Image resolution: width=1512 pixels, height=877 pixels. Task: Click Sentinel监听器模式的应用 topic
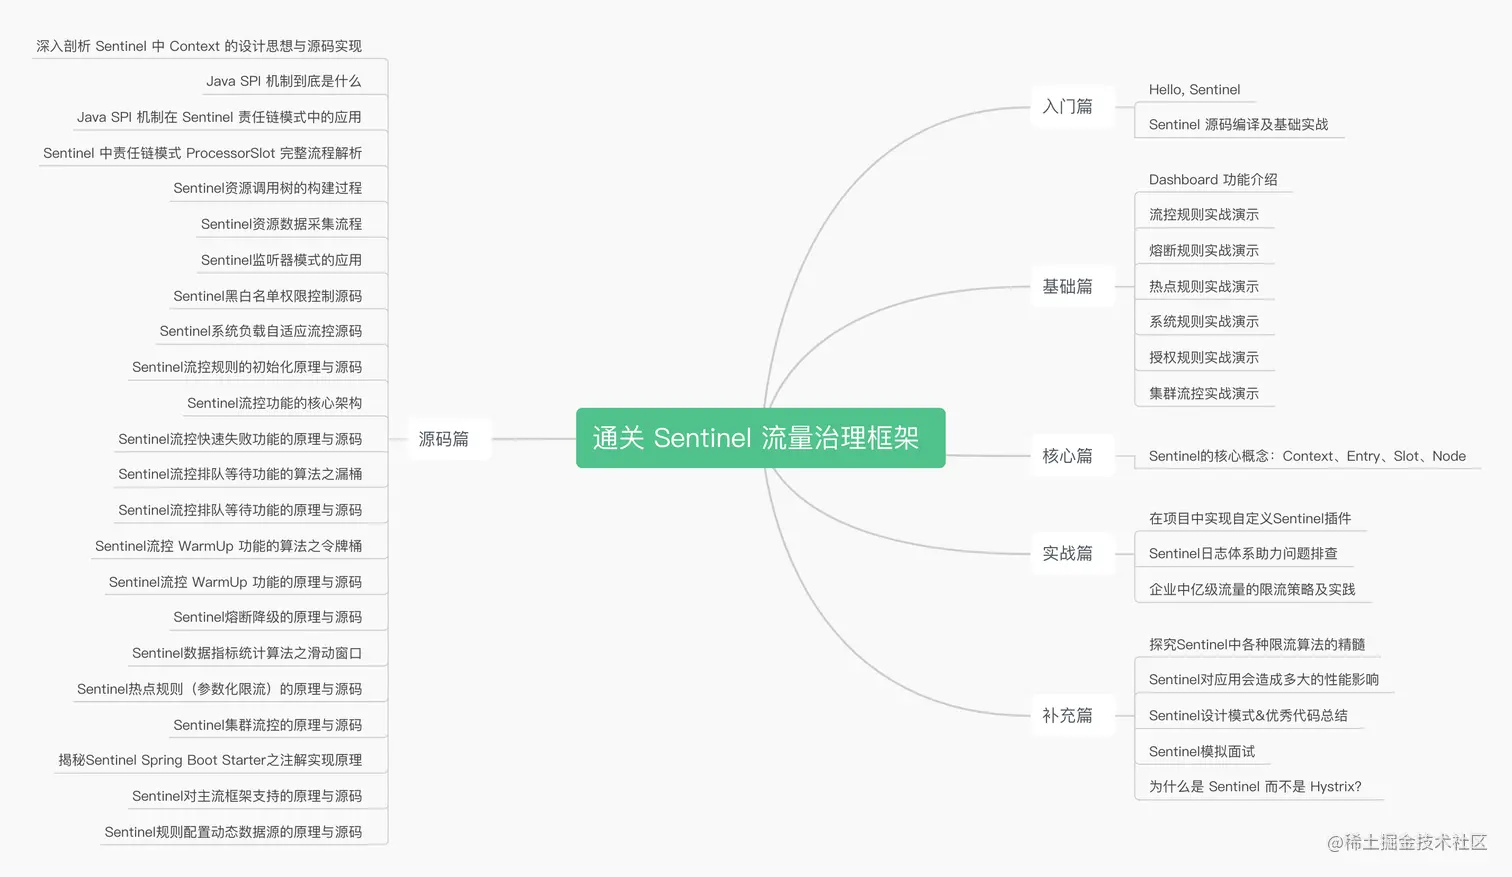point(282,260)
